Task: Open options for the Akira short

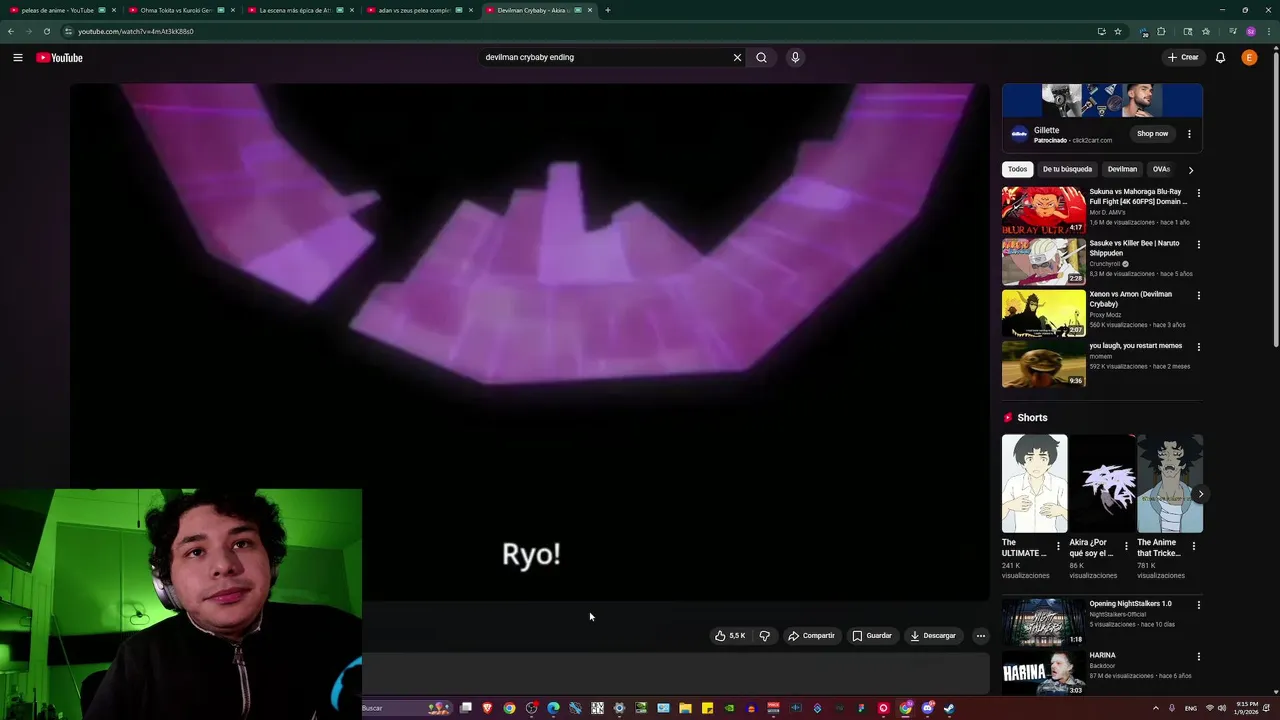Action: pos(1126,546)
